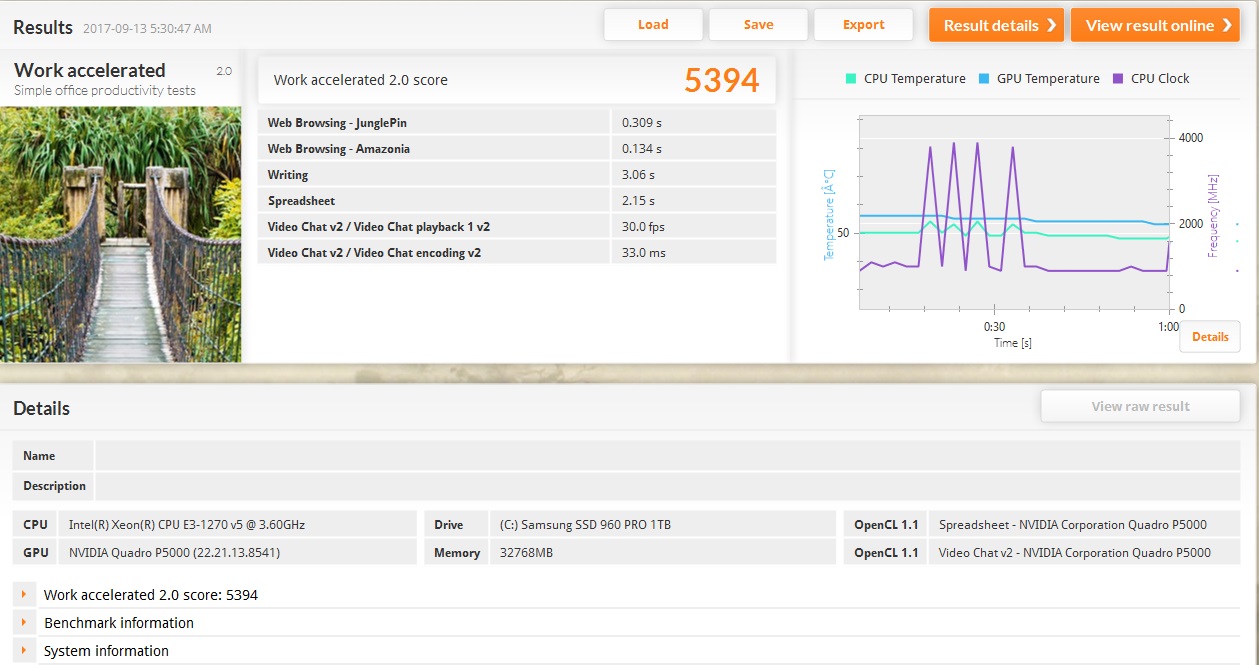Click View result online button
Screen dimensions: 1259x665
pyautogui.click(x=1155, y=26)
